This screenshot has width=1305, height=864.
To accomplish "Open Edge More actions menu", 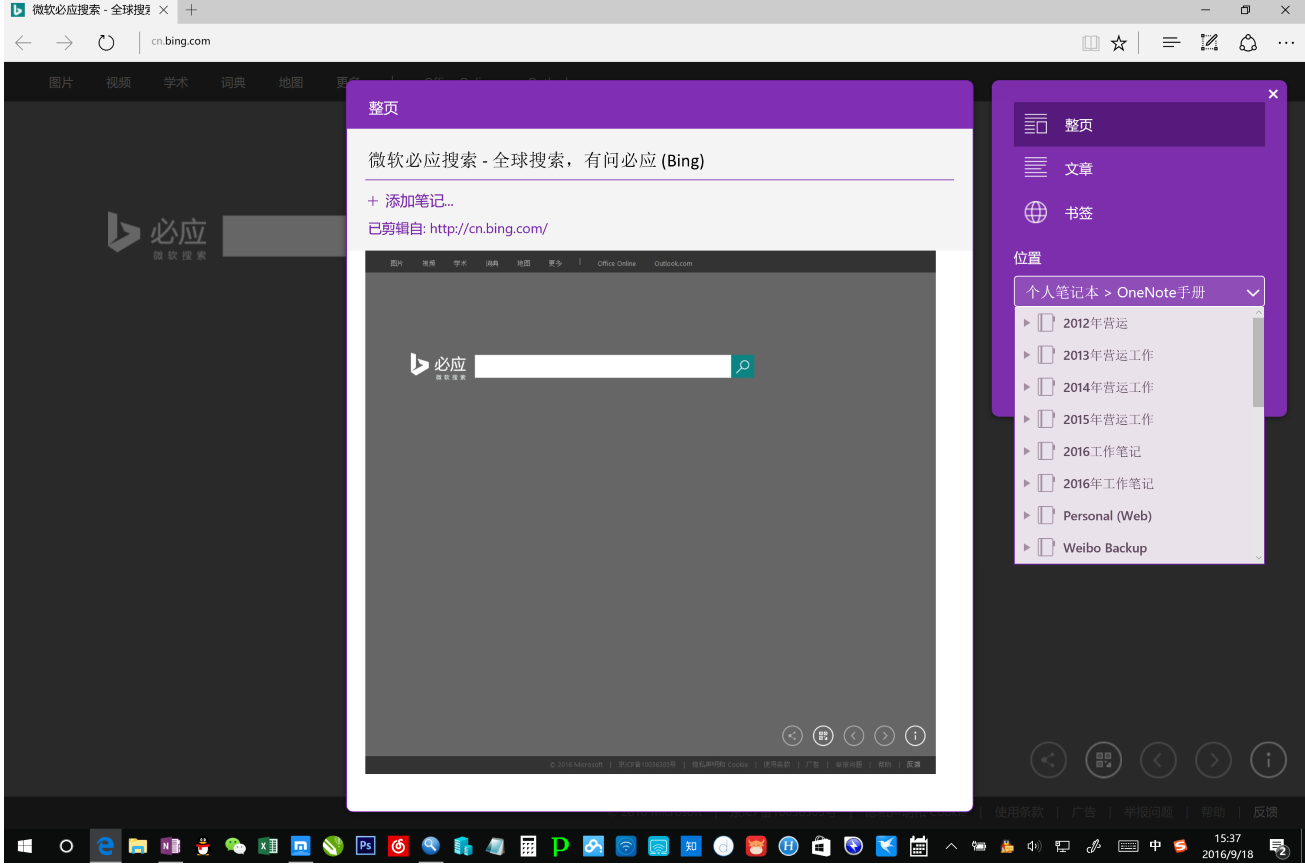I will pyautogui.click(x=1286, y=43).
